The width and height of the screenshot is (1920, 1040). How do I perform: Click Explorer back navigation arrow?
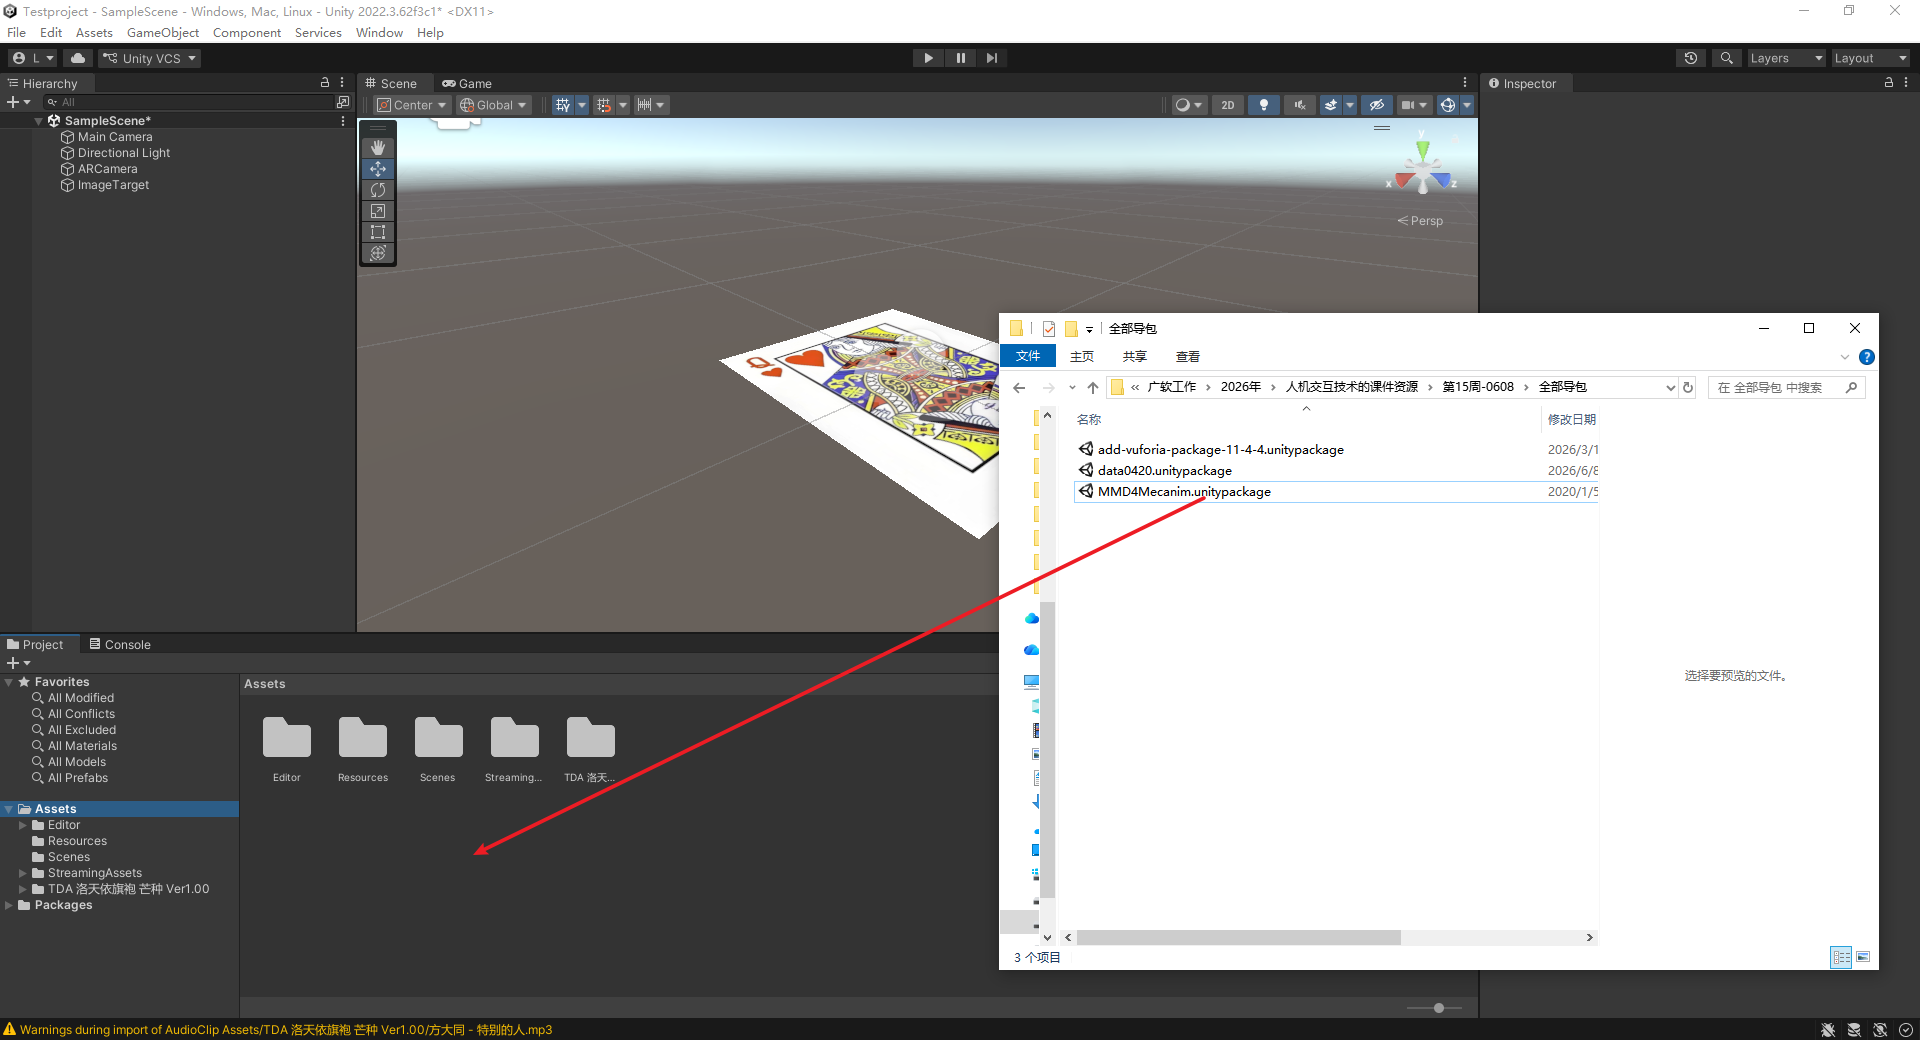(x=1019, y=388)
